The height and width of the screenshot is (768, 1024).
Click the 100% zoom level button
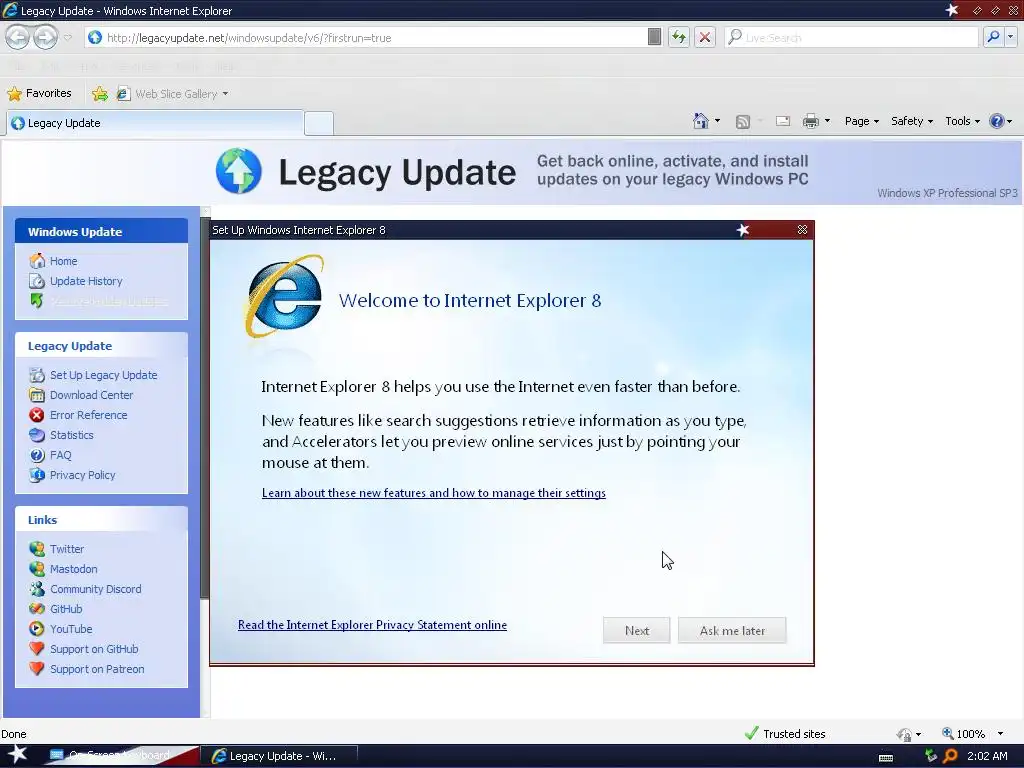click(x=963, y=734)
